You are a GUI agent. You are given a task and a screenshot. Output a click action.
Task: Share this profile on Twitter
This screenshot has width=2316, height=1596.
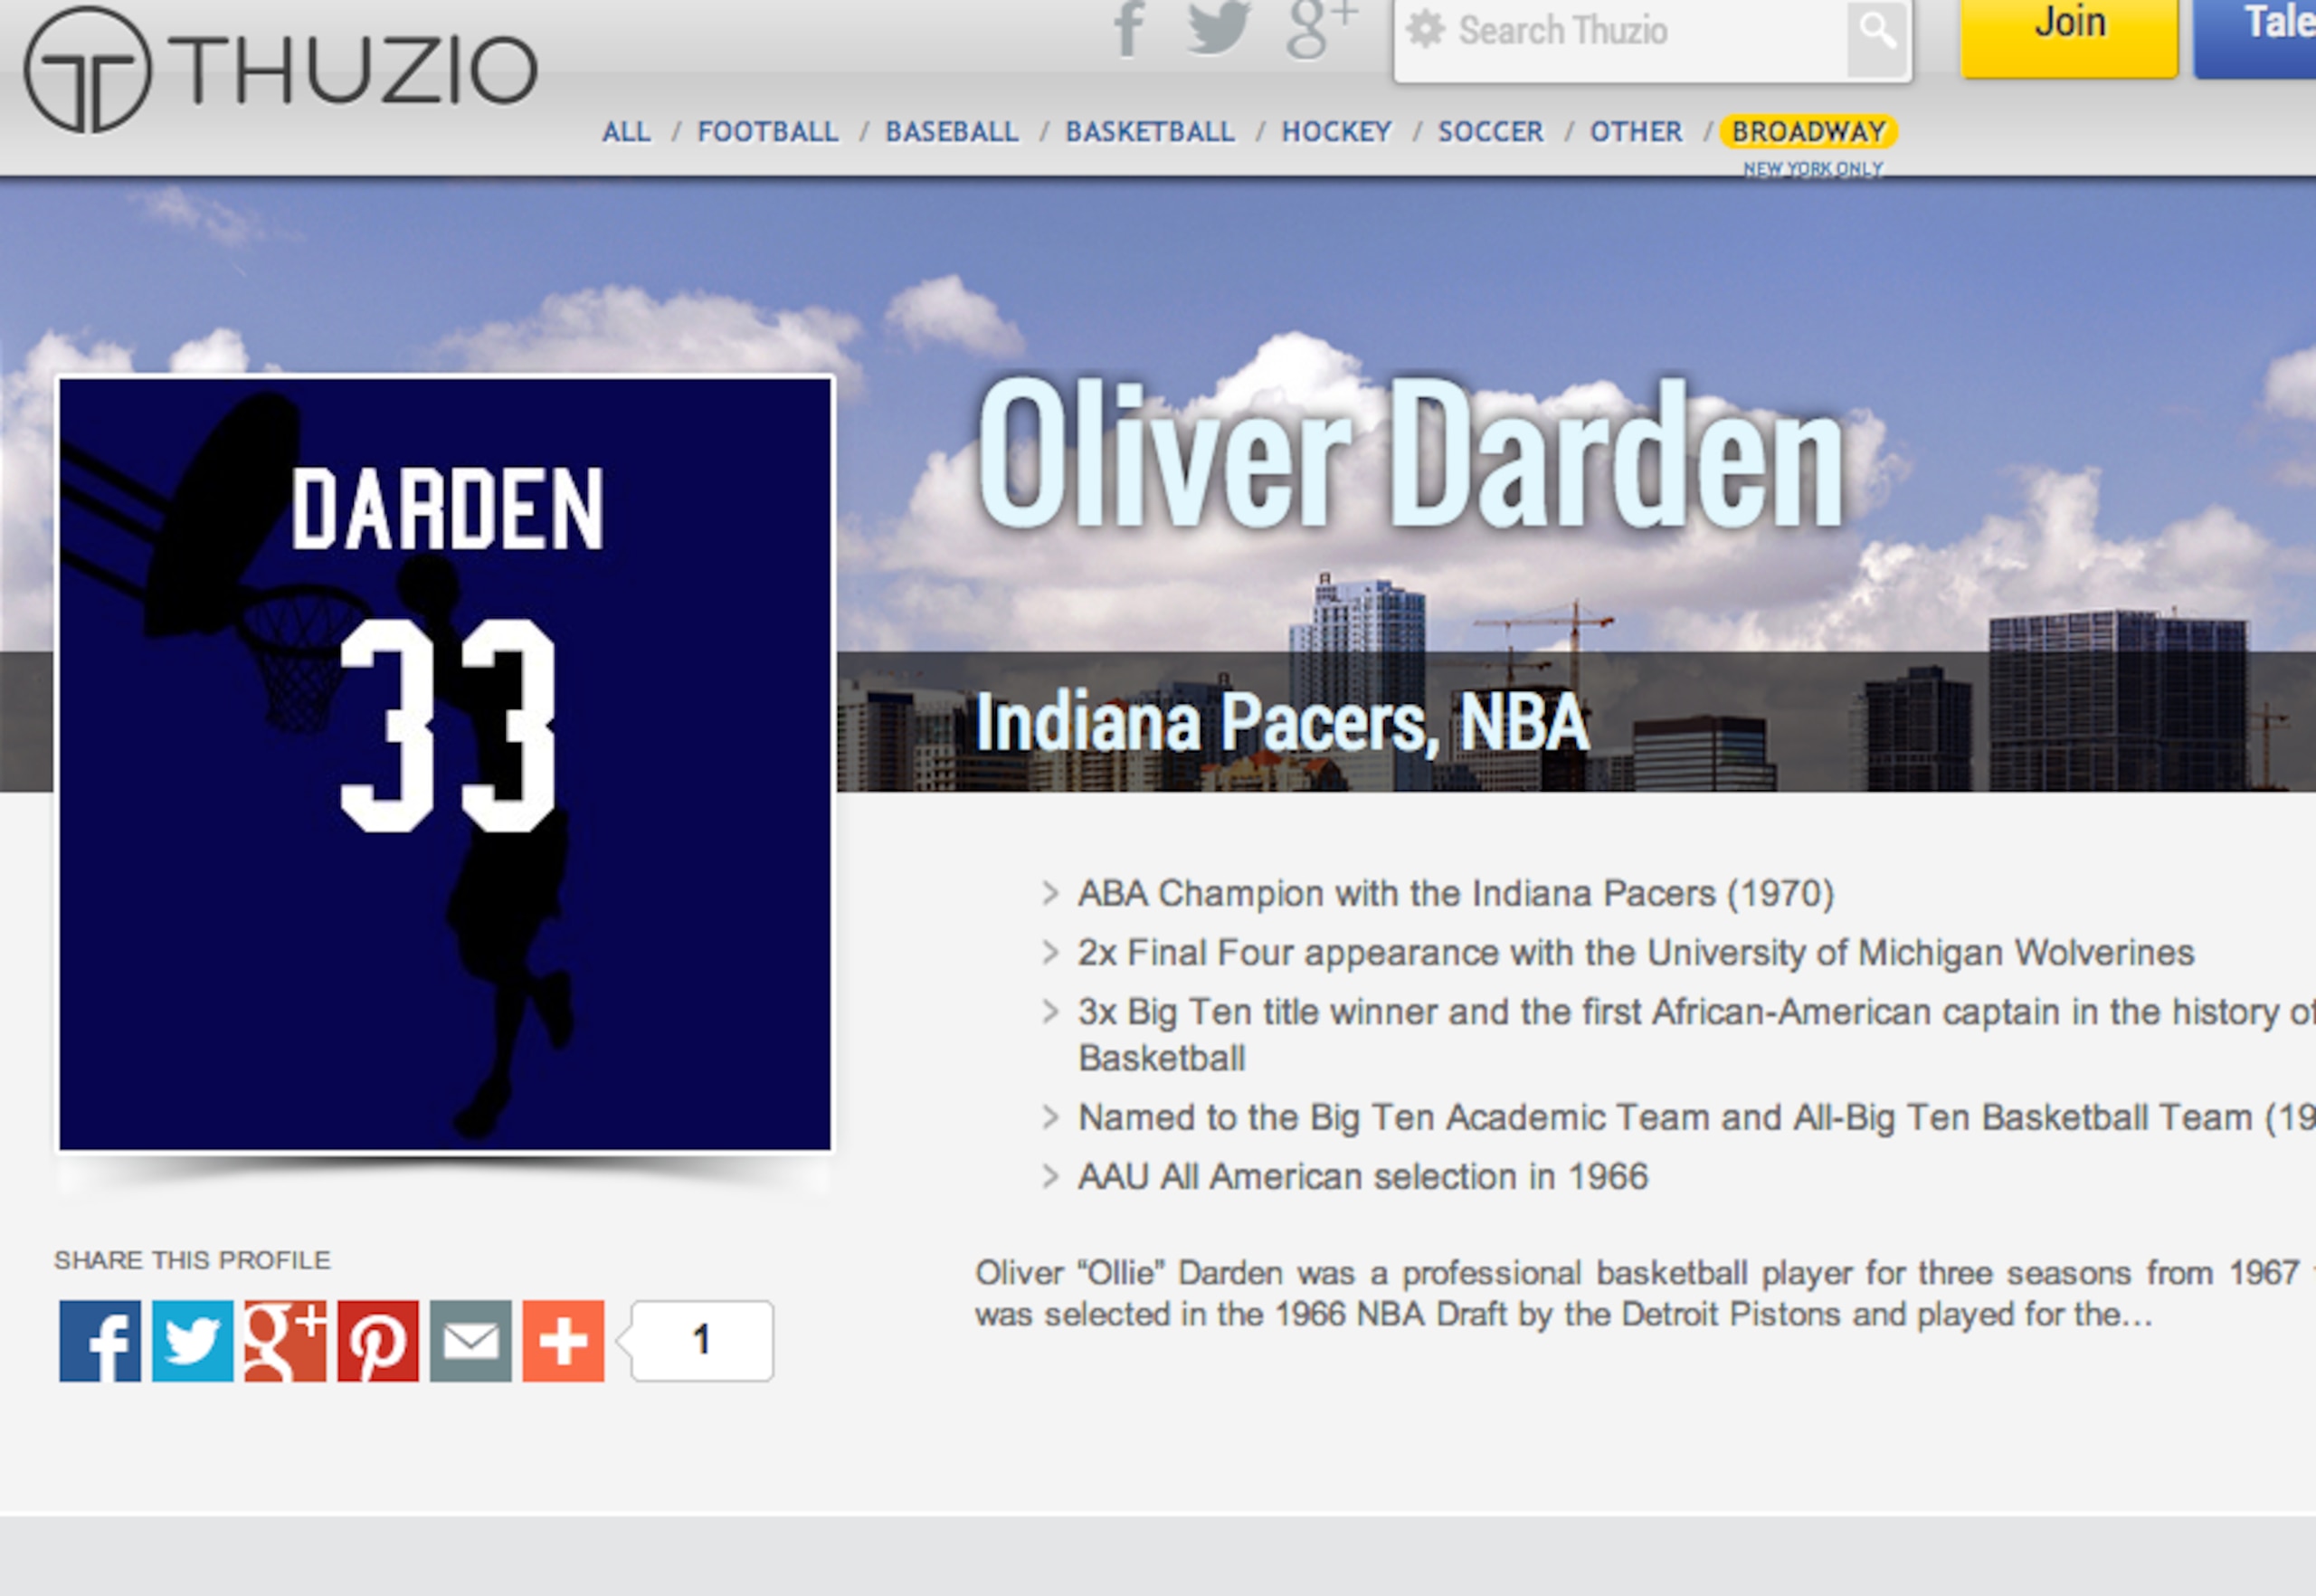coord(192,1341)
